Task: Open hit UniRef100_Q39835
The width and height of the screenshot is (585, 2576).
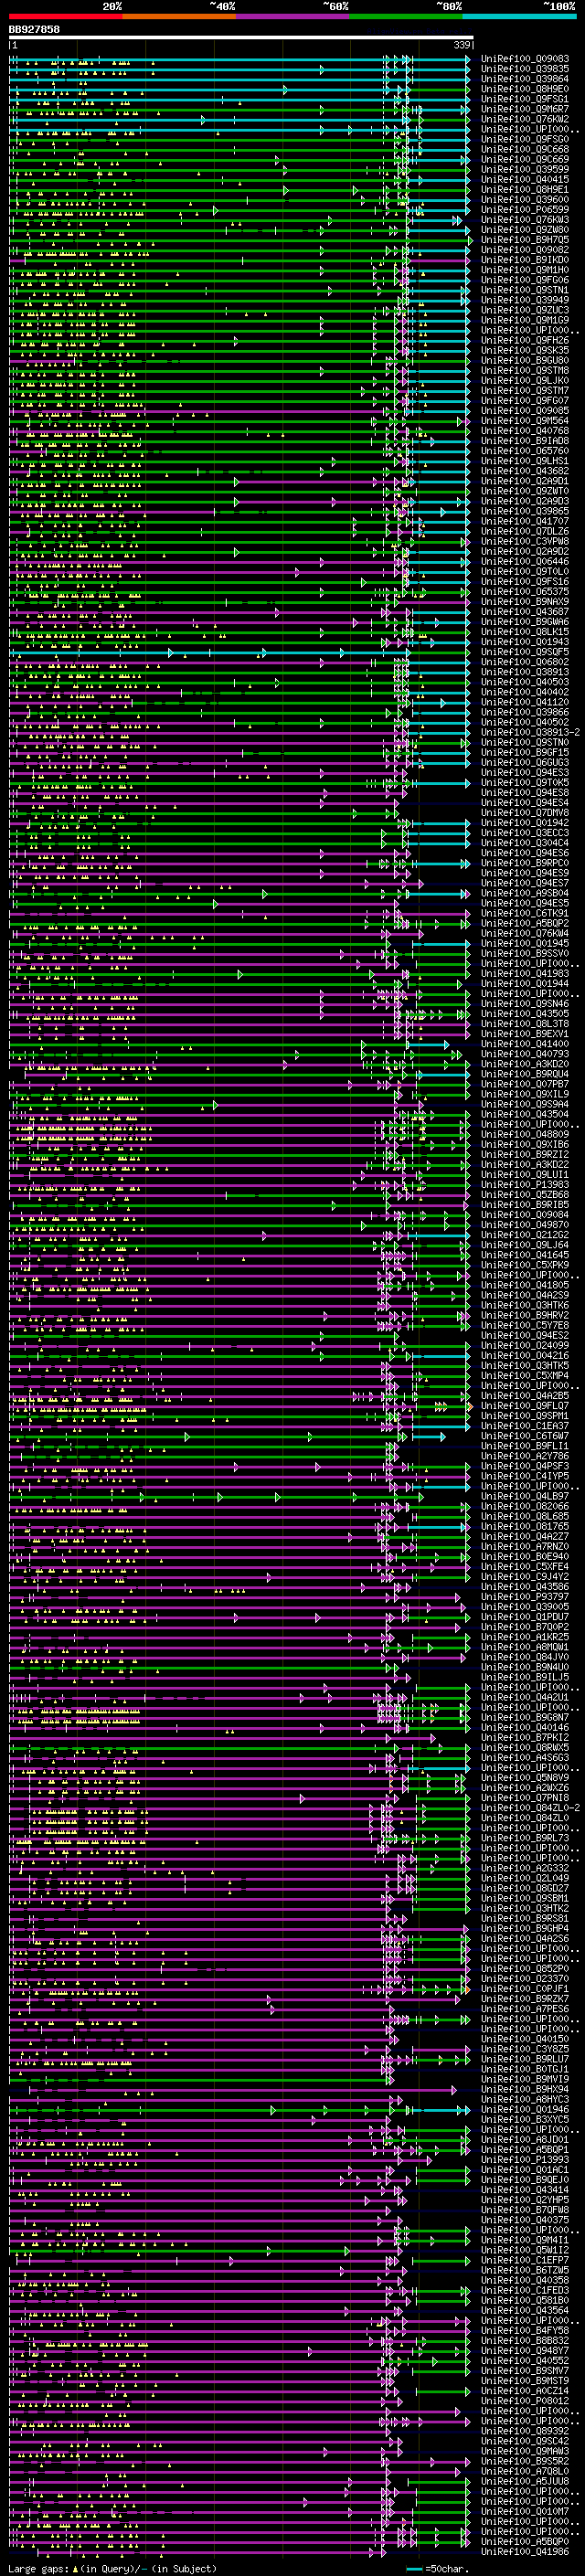Action: click(x=525, y=69)
